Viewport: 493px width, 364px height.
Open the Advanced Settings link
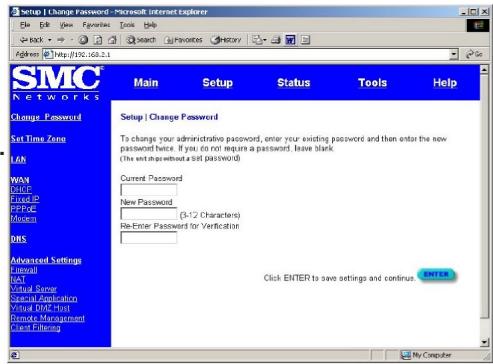coord(46,260)
